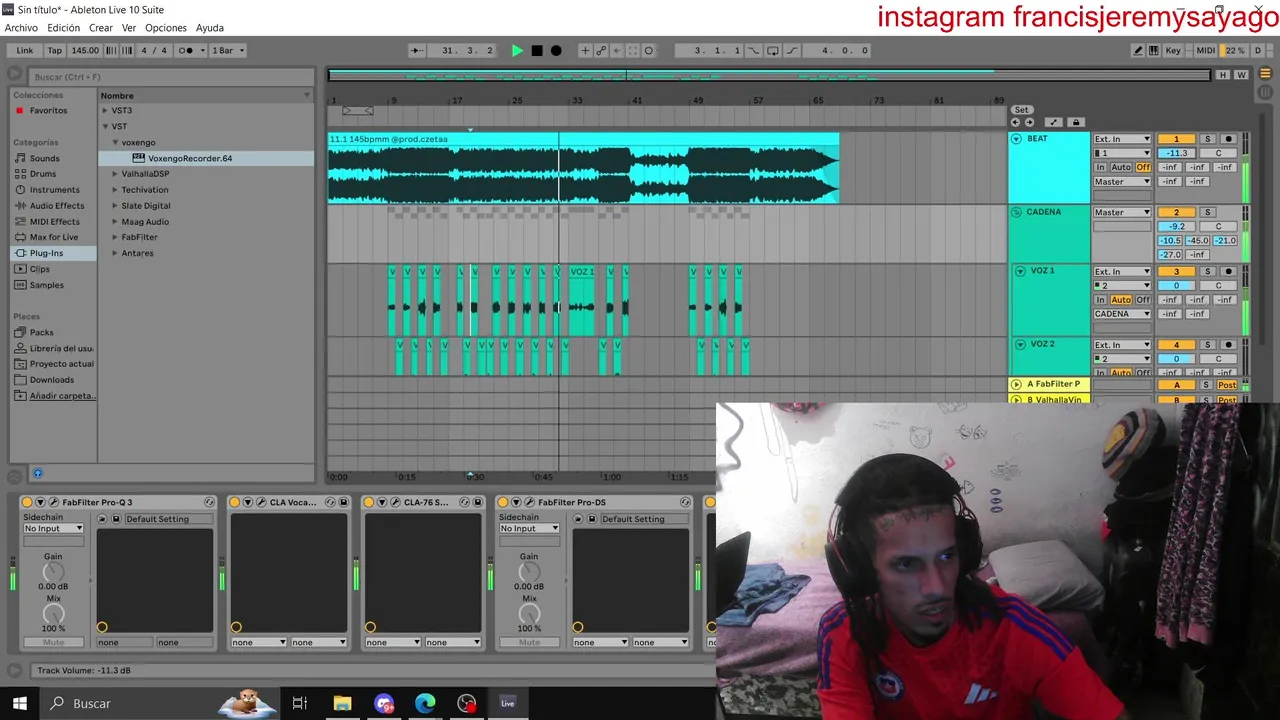This screenshot has width=1280, height=720.
Task: Adjust FabFilter Pro-DS Mix knob
Action: click(x=529, y=614)
